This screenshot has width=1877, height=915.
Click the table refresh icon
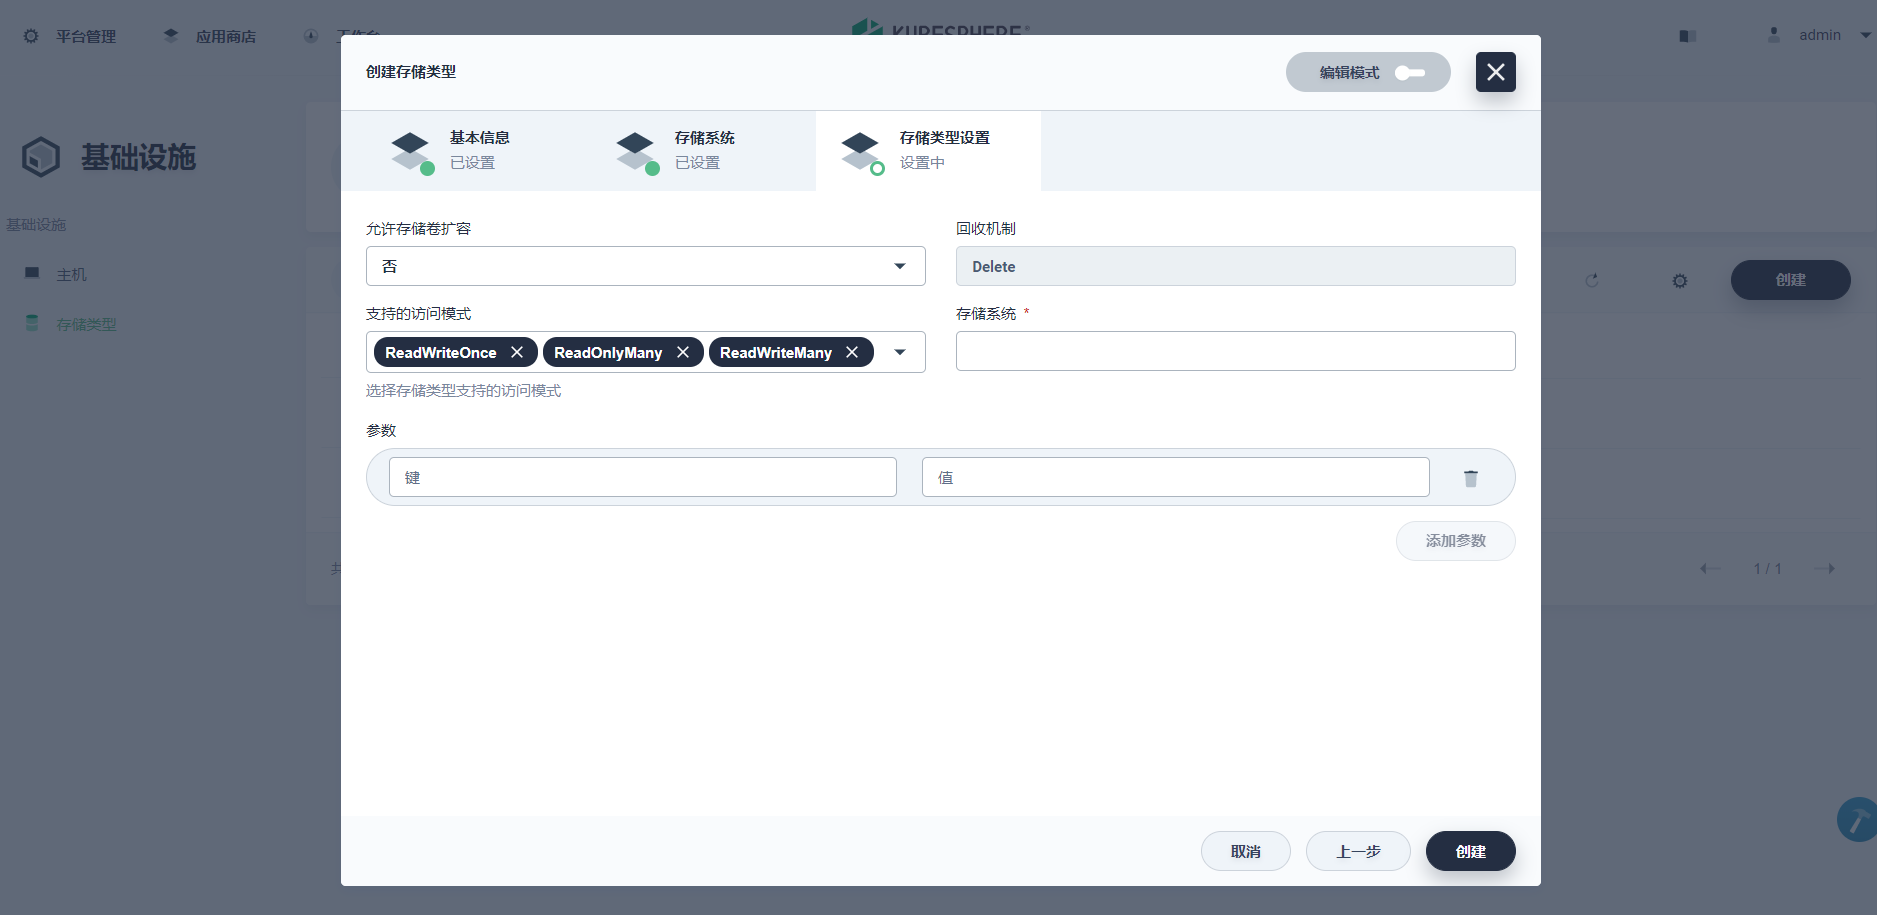click(x=1592, y=281)
